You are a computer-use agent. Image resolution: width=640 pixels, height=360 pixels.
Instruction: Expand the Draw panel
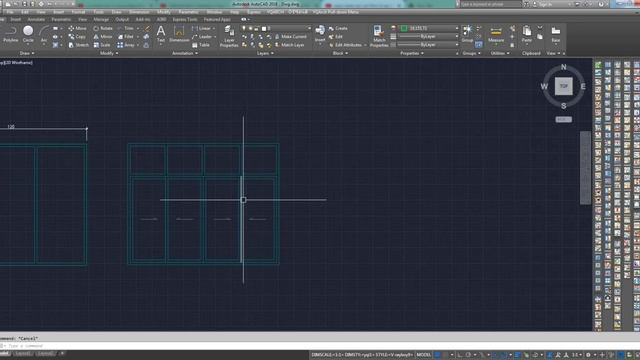coord(27,53)
